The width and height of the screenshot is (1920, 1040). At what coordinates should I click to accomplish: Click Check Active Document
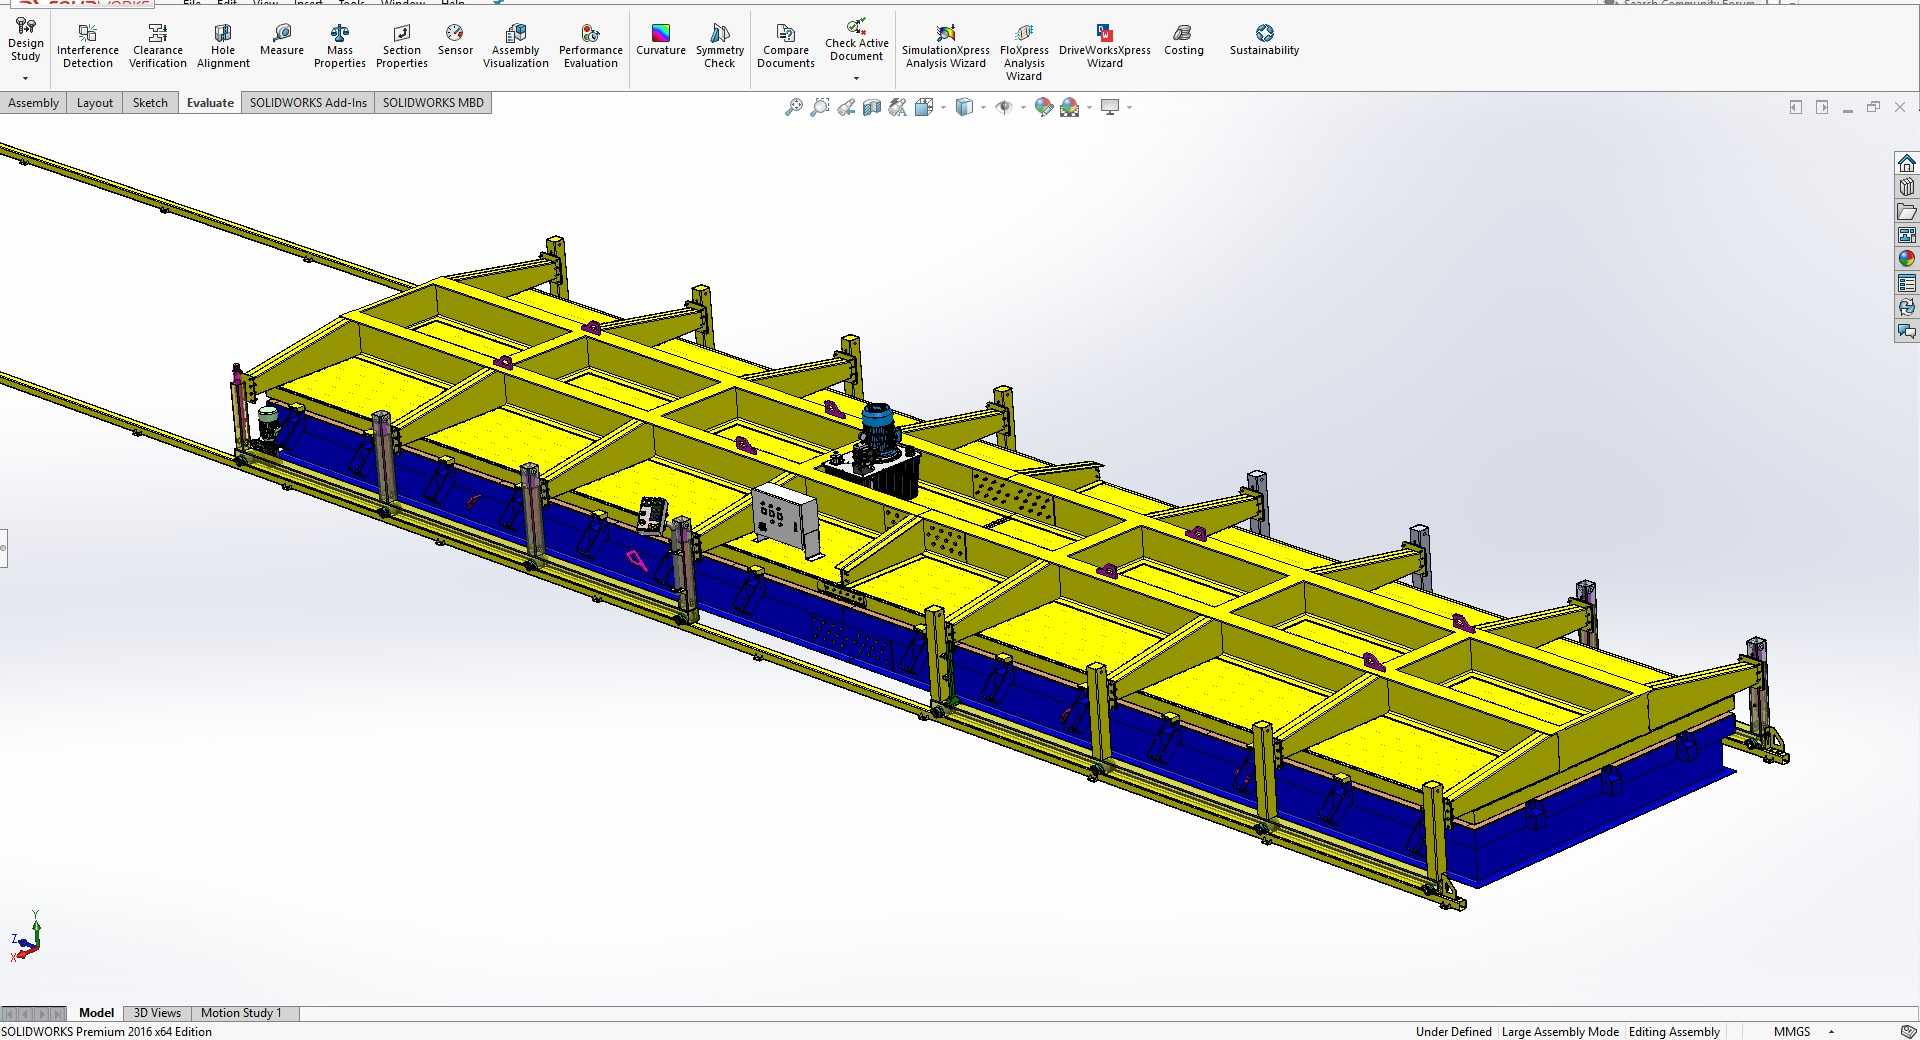click(x=857, y=40)
